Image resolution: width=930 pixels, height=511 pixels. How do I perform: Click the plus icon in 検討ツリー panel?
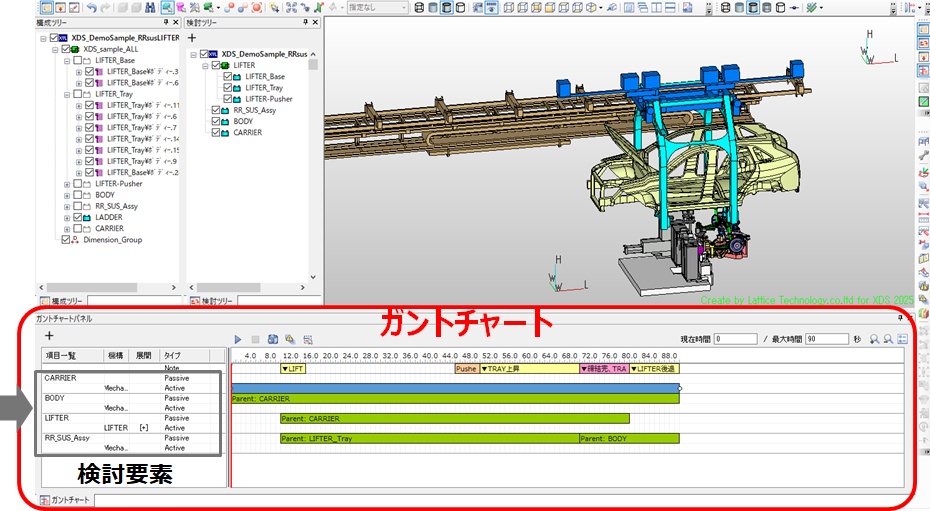coord(192,37)
